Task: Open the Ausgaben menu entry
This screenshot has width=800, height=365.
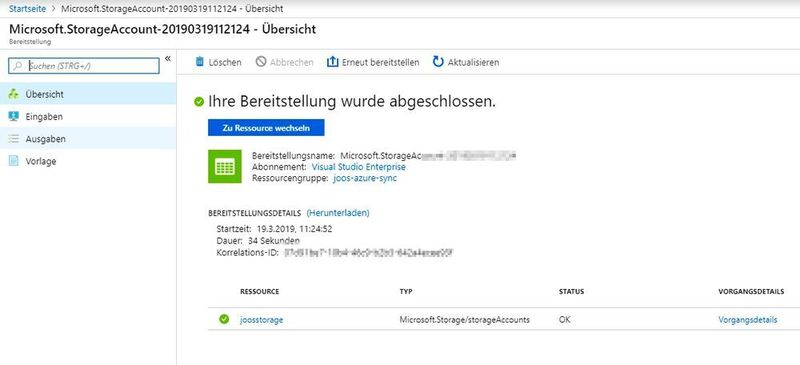Action: pyautogui.click(x=88, y=139)
